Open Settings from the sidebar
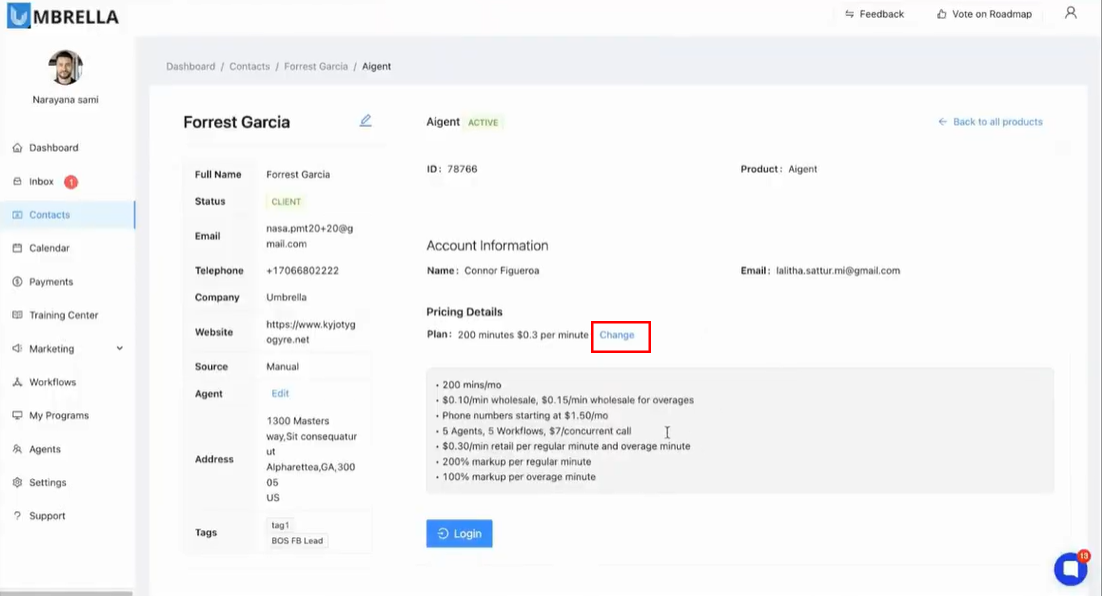The image size is (1102, 596). pyautogui.click(x=47, y=483)
